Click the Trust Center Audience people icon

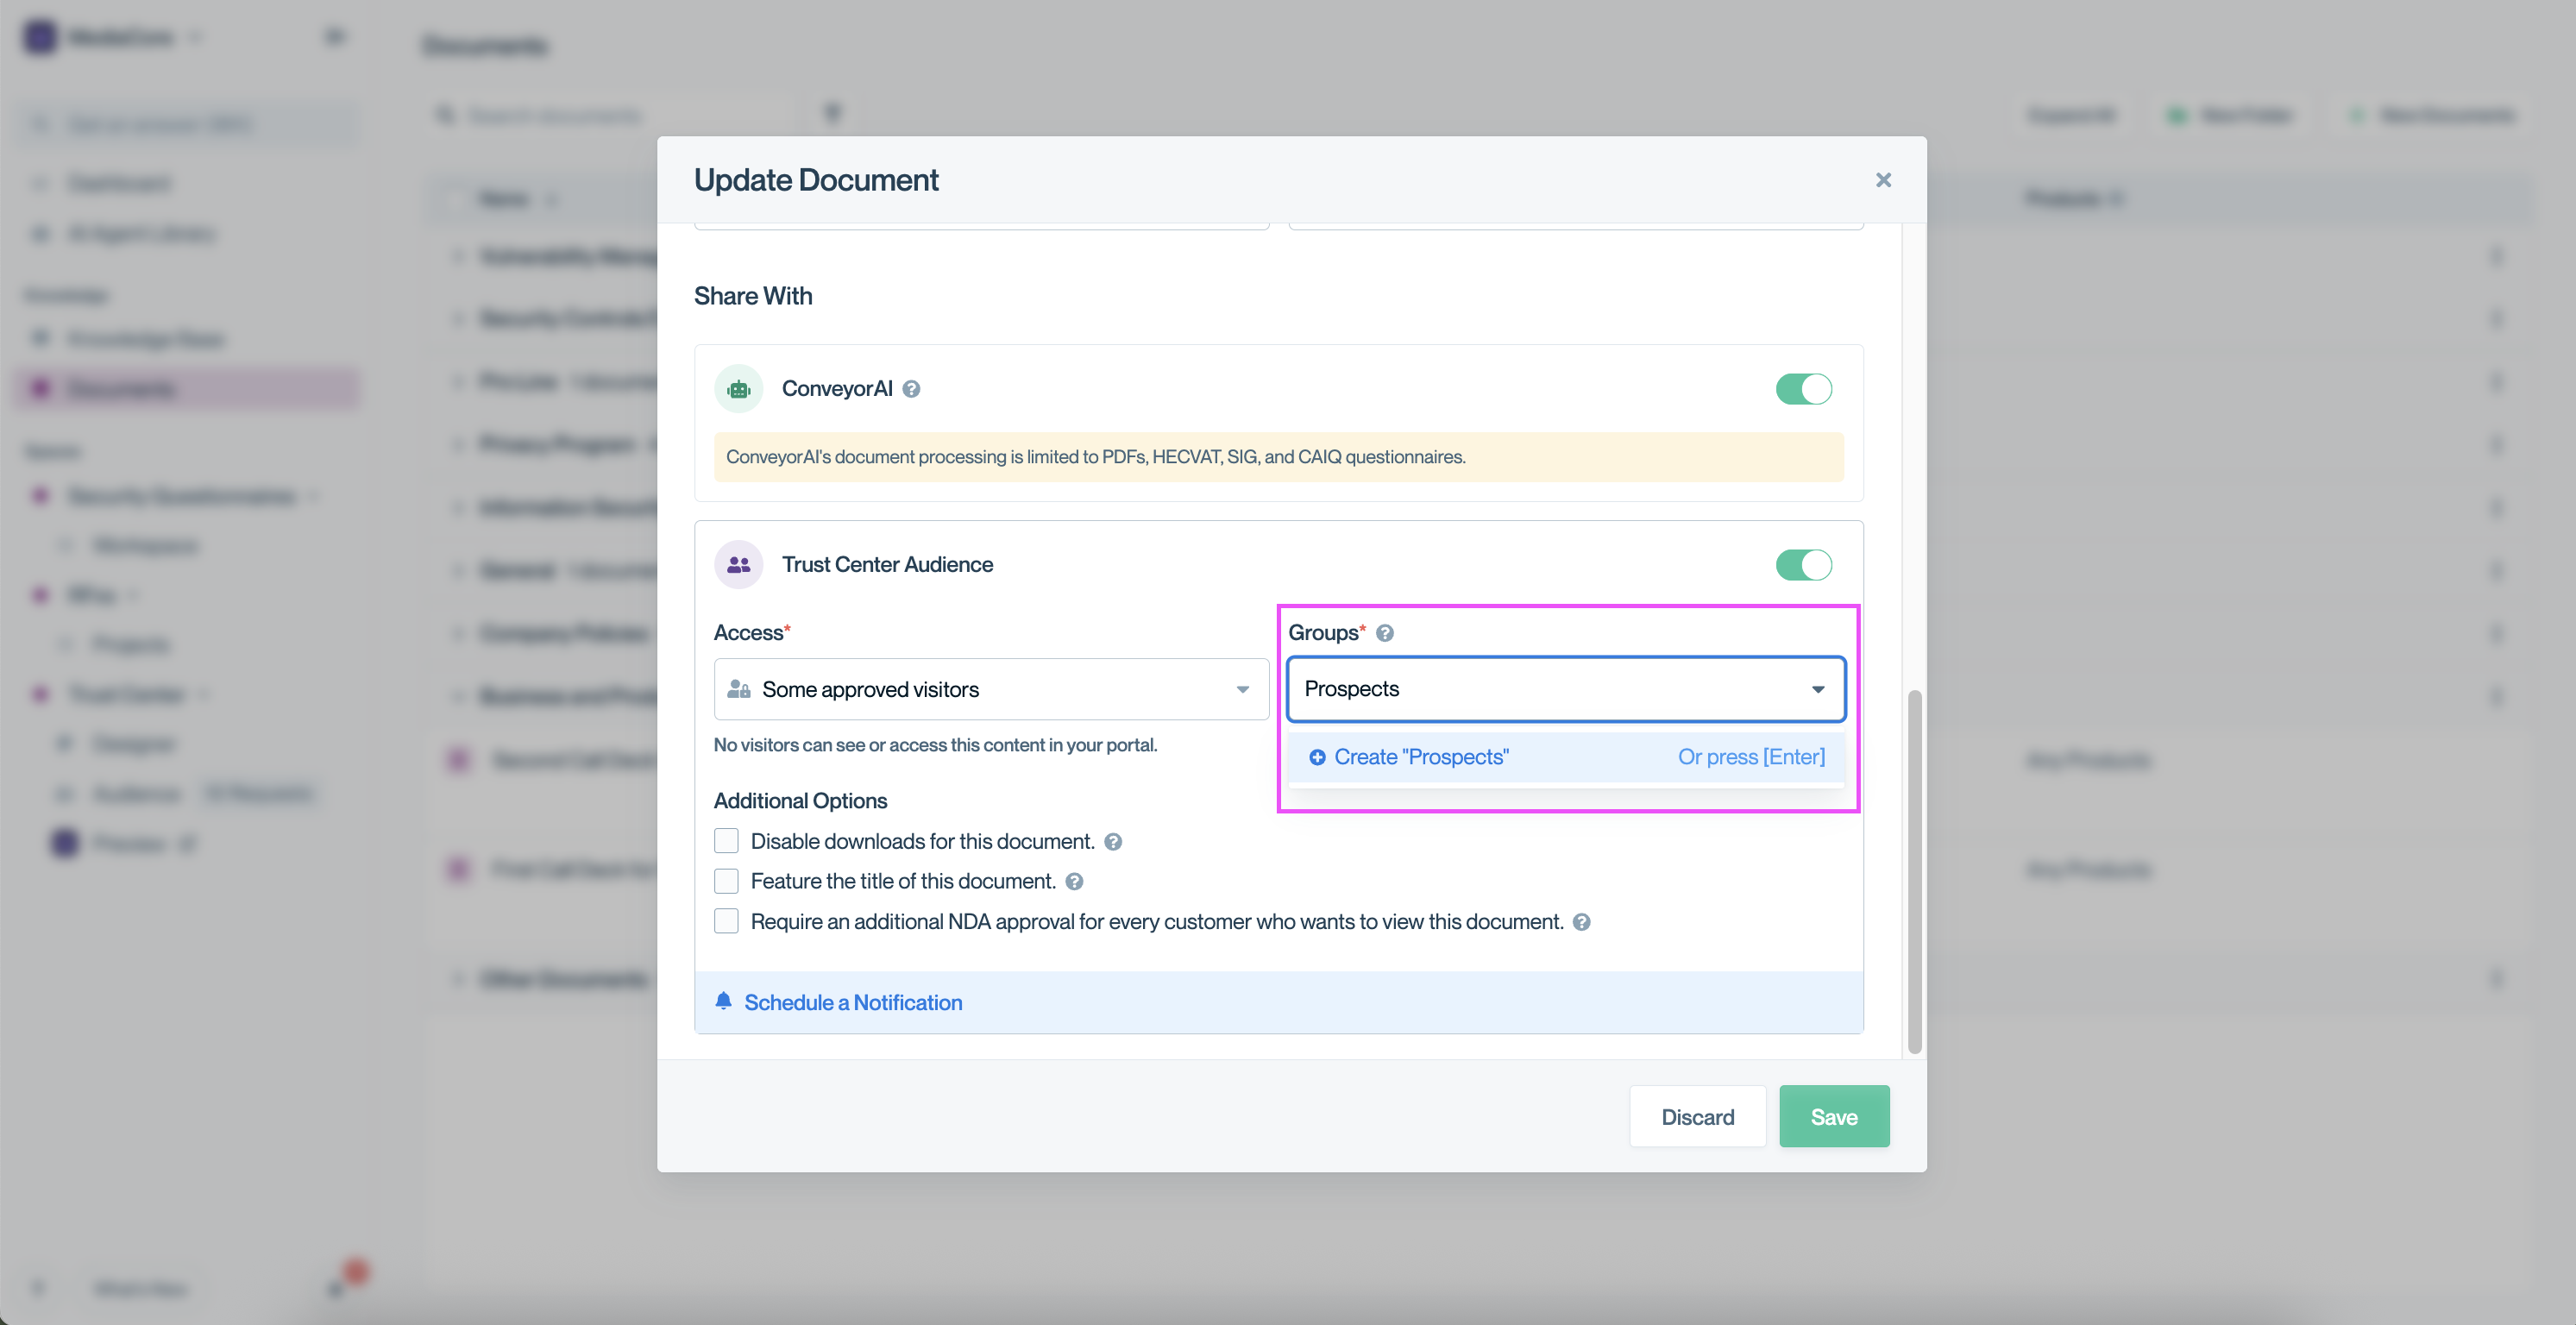coord(738,565)
